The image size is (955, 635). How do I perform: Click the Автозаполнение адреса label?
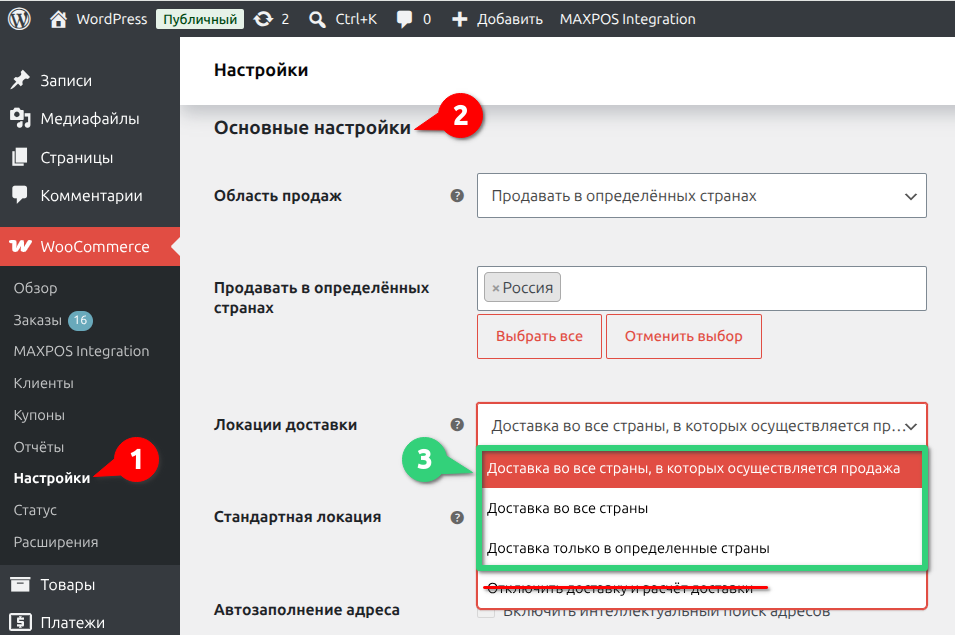(x=306, y=609)
